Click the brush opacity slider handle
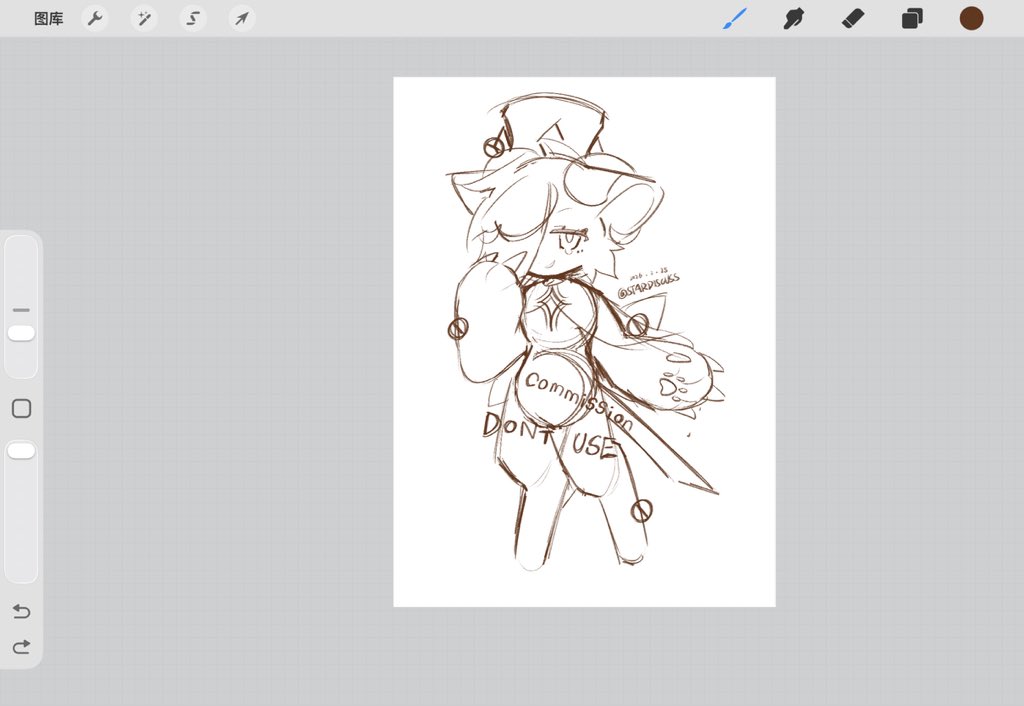The image size is (1024, 706). (x=22, y=451)
